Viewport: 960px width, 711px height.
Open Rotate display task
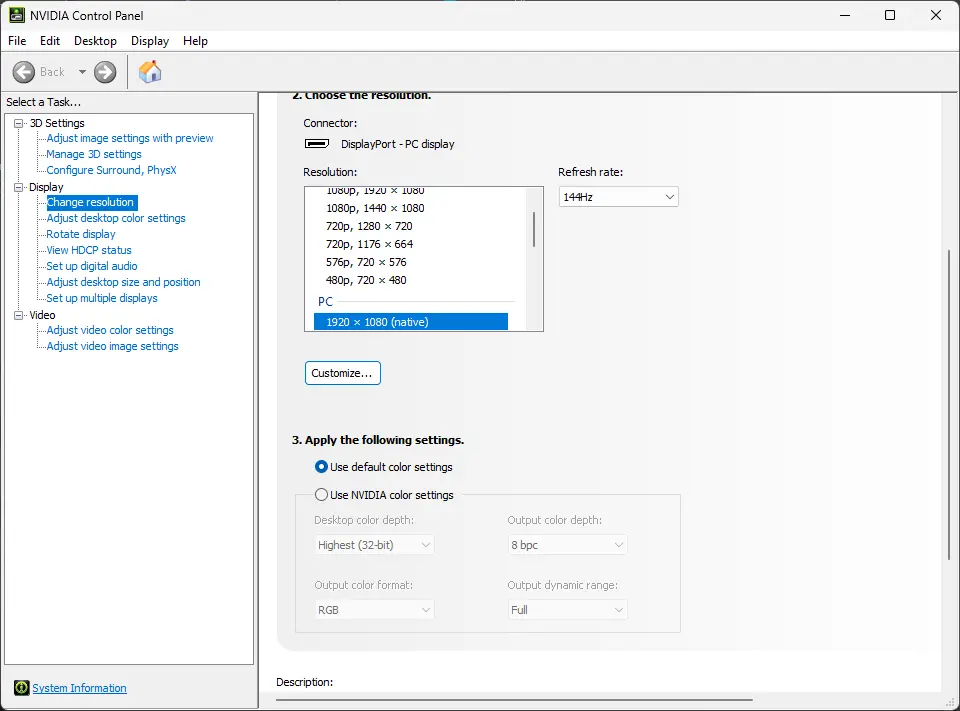81,234
